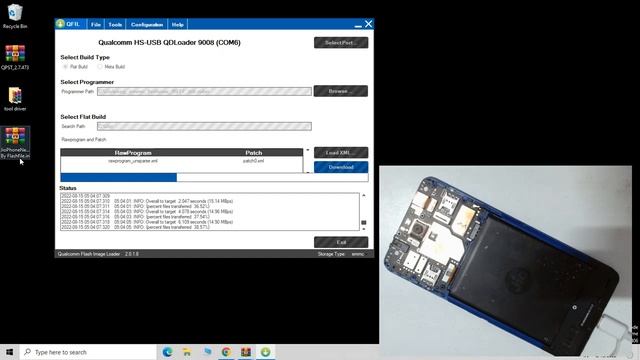The width and height of the screenshot is (640, 360).
Task: Click inside the Programmer Path field
Action: point(204,91)
